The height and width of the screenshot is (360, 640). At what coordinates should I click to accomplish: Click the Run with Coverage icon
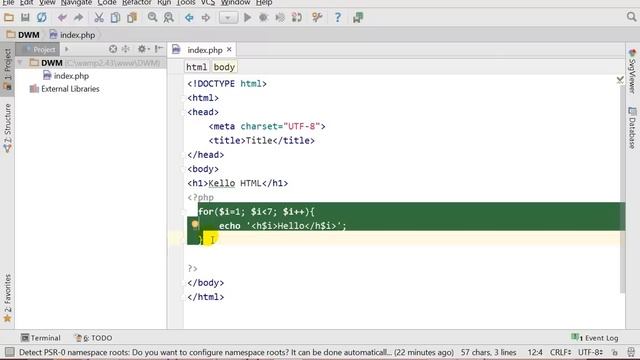(x=280, y=18)
